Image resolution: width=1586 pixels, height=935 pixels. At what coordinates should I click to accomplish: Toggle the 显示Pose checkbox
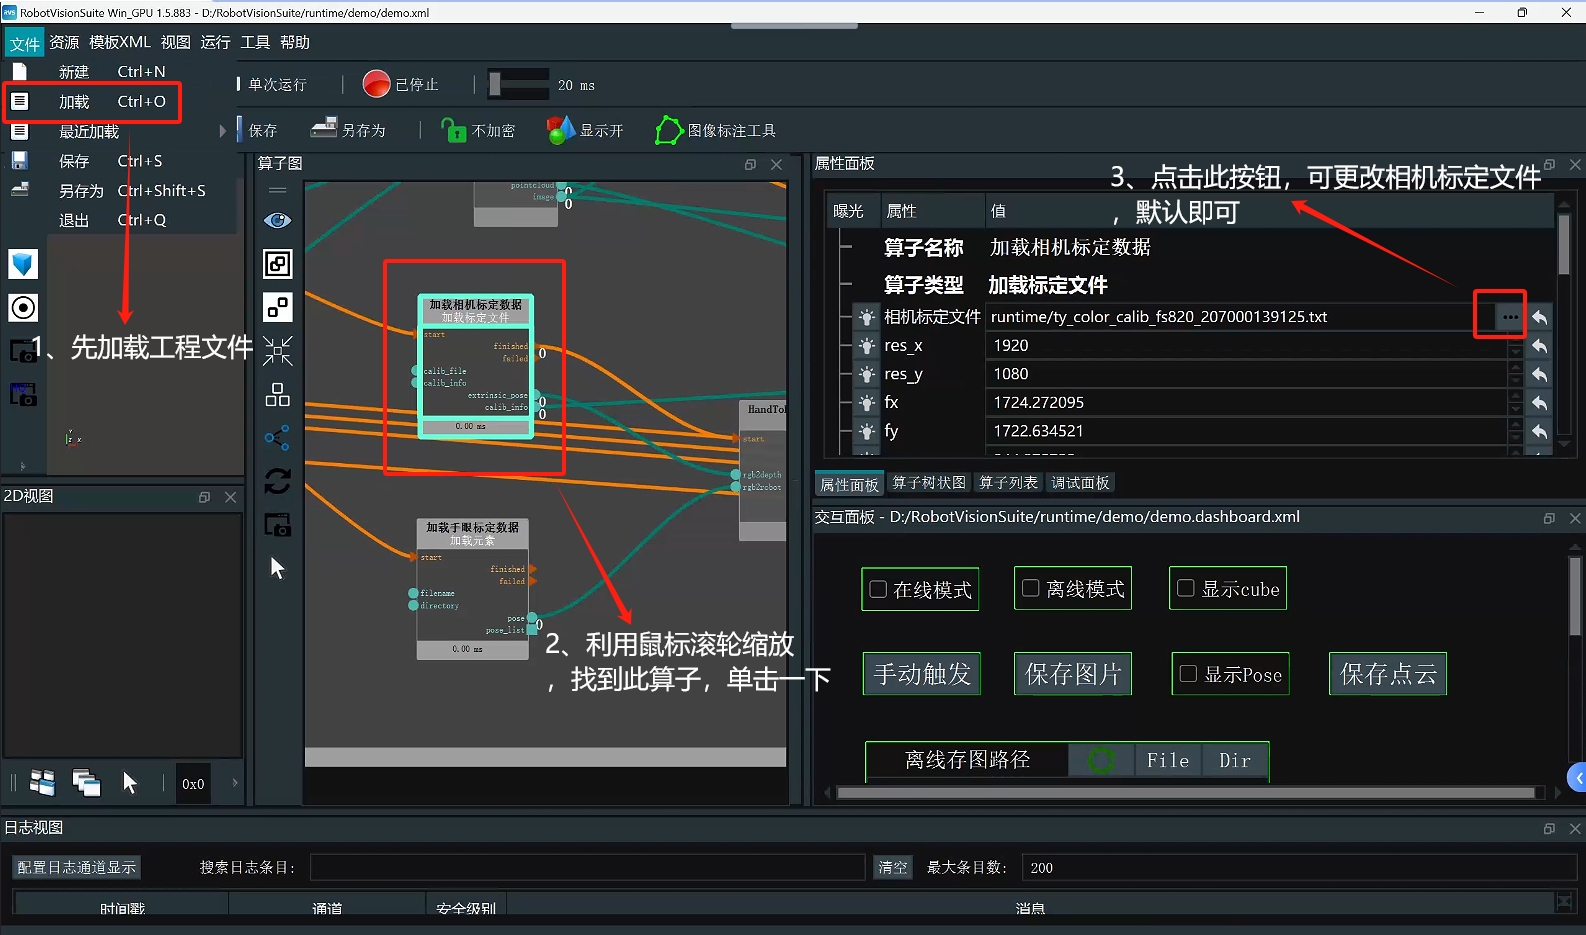(x=1188, y=674)
